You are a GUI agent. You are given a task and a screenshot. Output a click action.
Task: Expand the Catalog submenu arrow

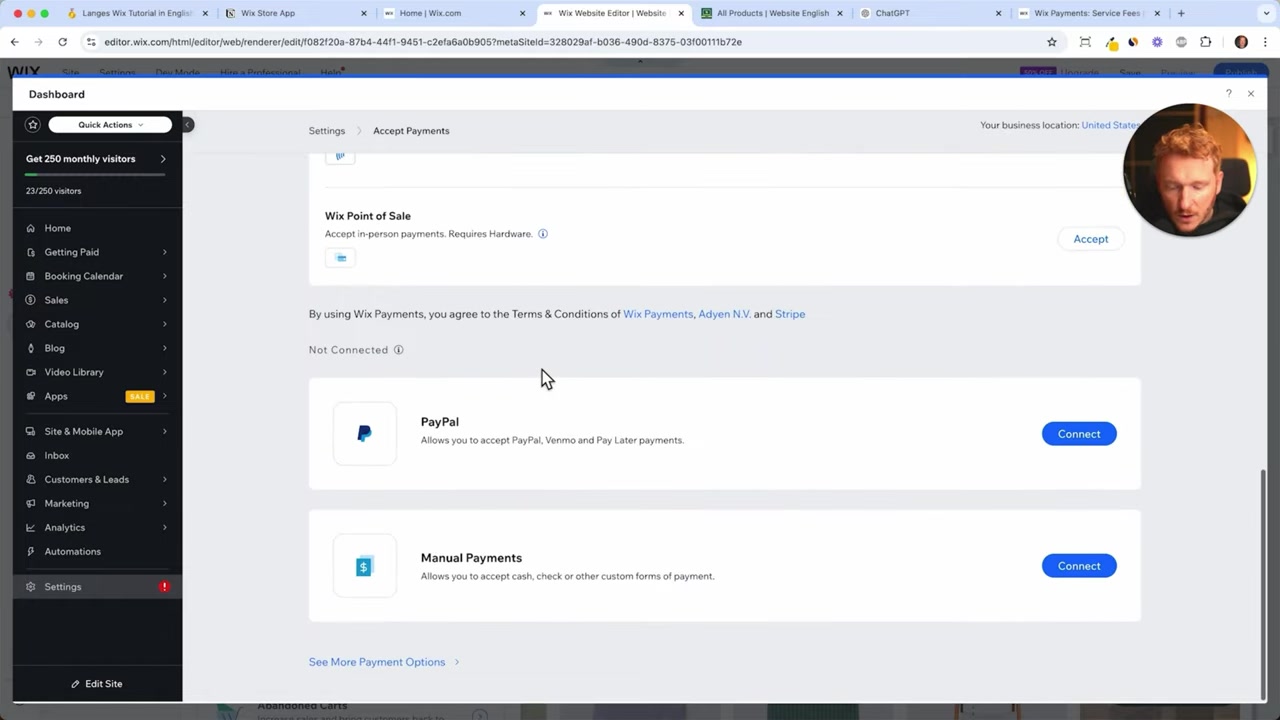164,324
